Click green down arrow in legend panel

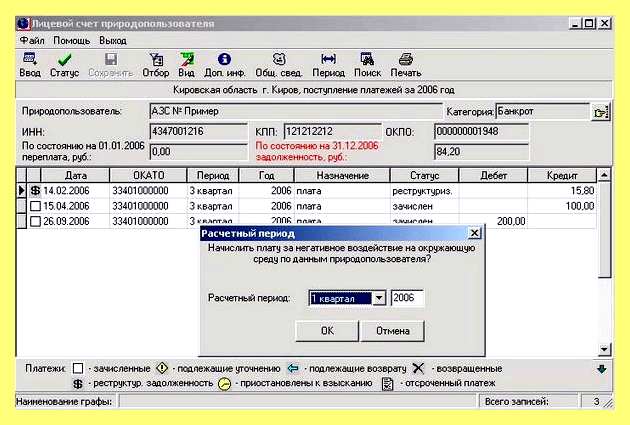point(601,369)
